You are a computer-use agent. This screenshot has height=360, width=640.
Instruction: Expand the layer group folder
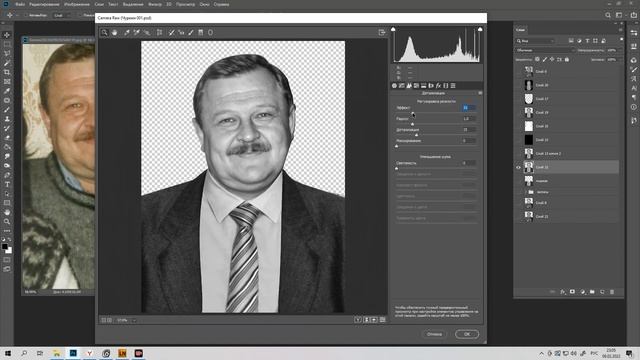(525, 192)
